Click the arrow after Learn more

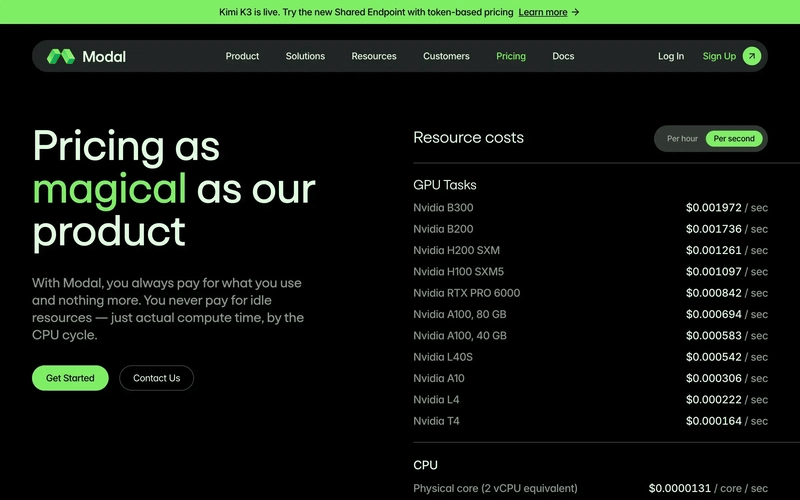pyautogui.click(x=576, y=12)
